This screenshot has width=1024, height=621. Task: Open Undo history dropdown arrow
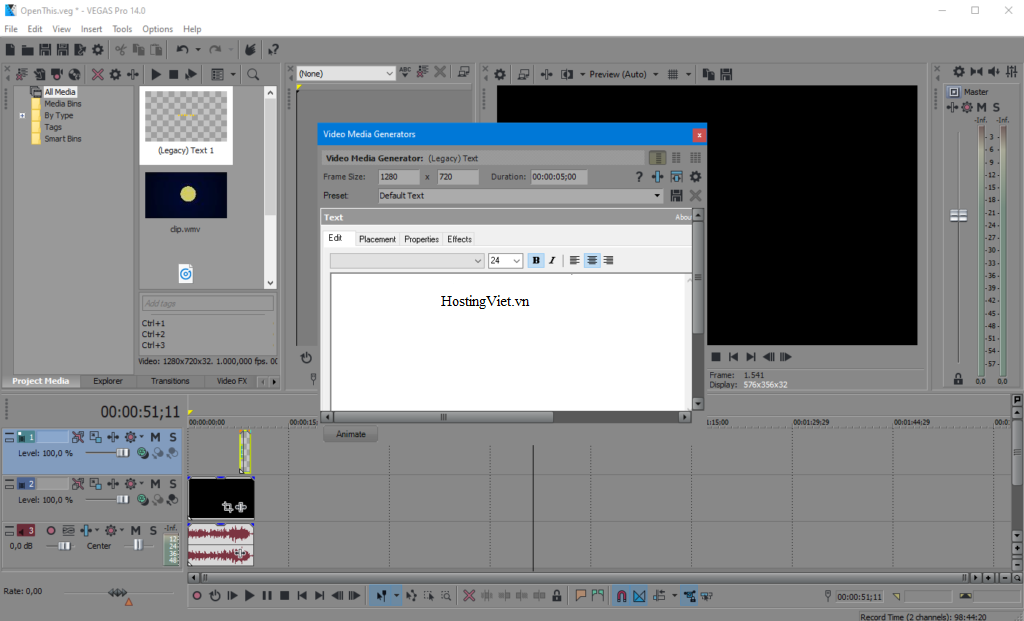[198, 50]
